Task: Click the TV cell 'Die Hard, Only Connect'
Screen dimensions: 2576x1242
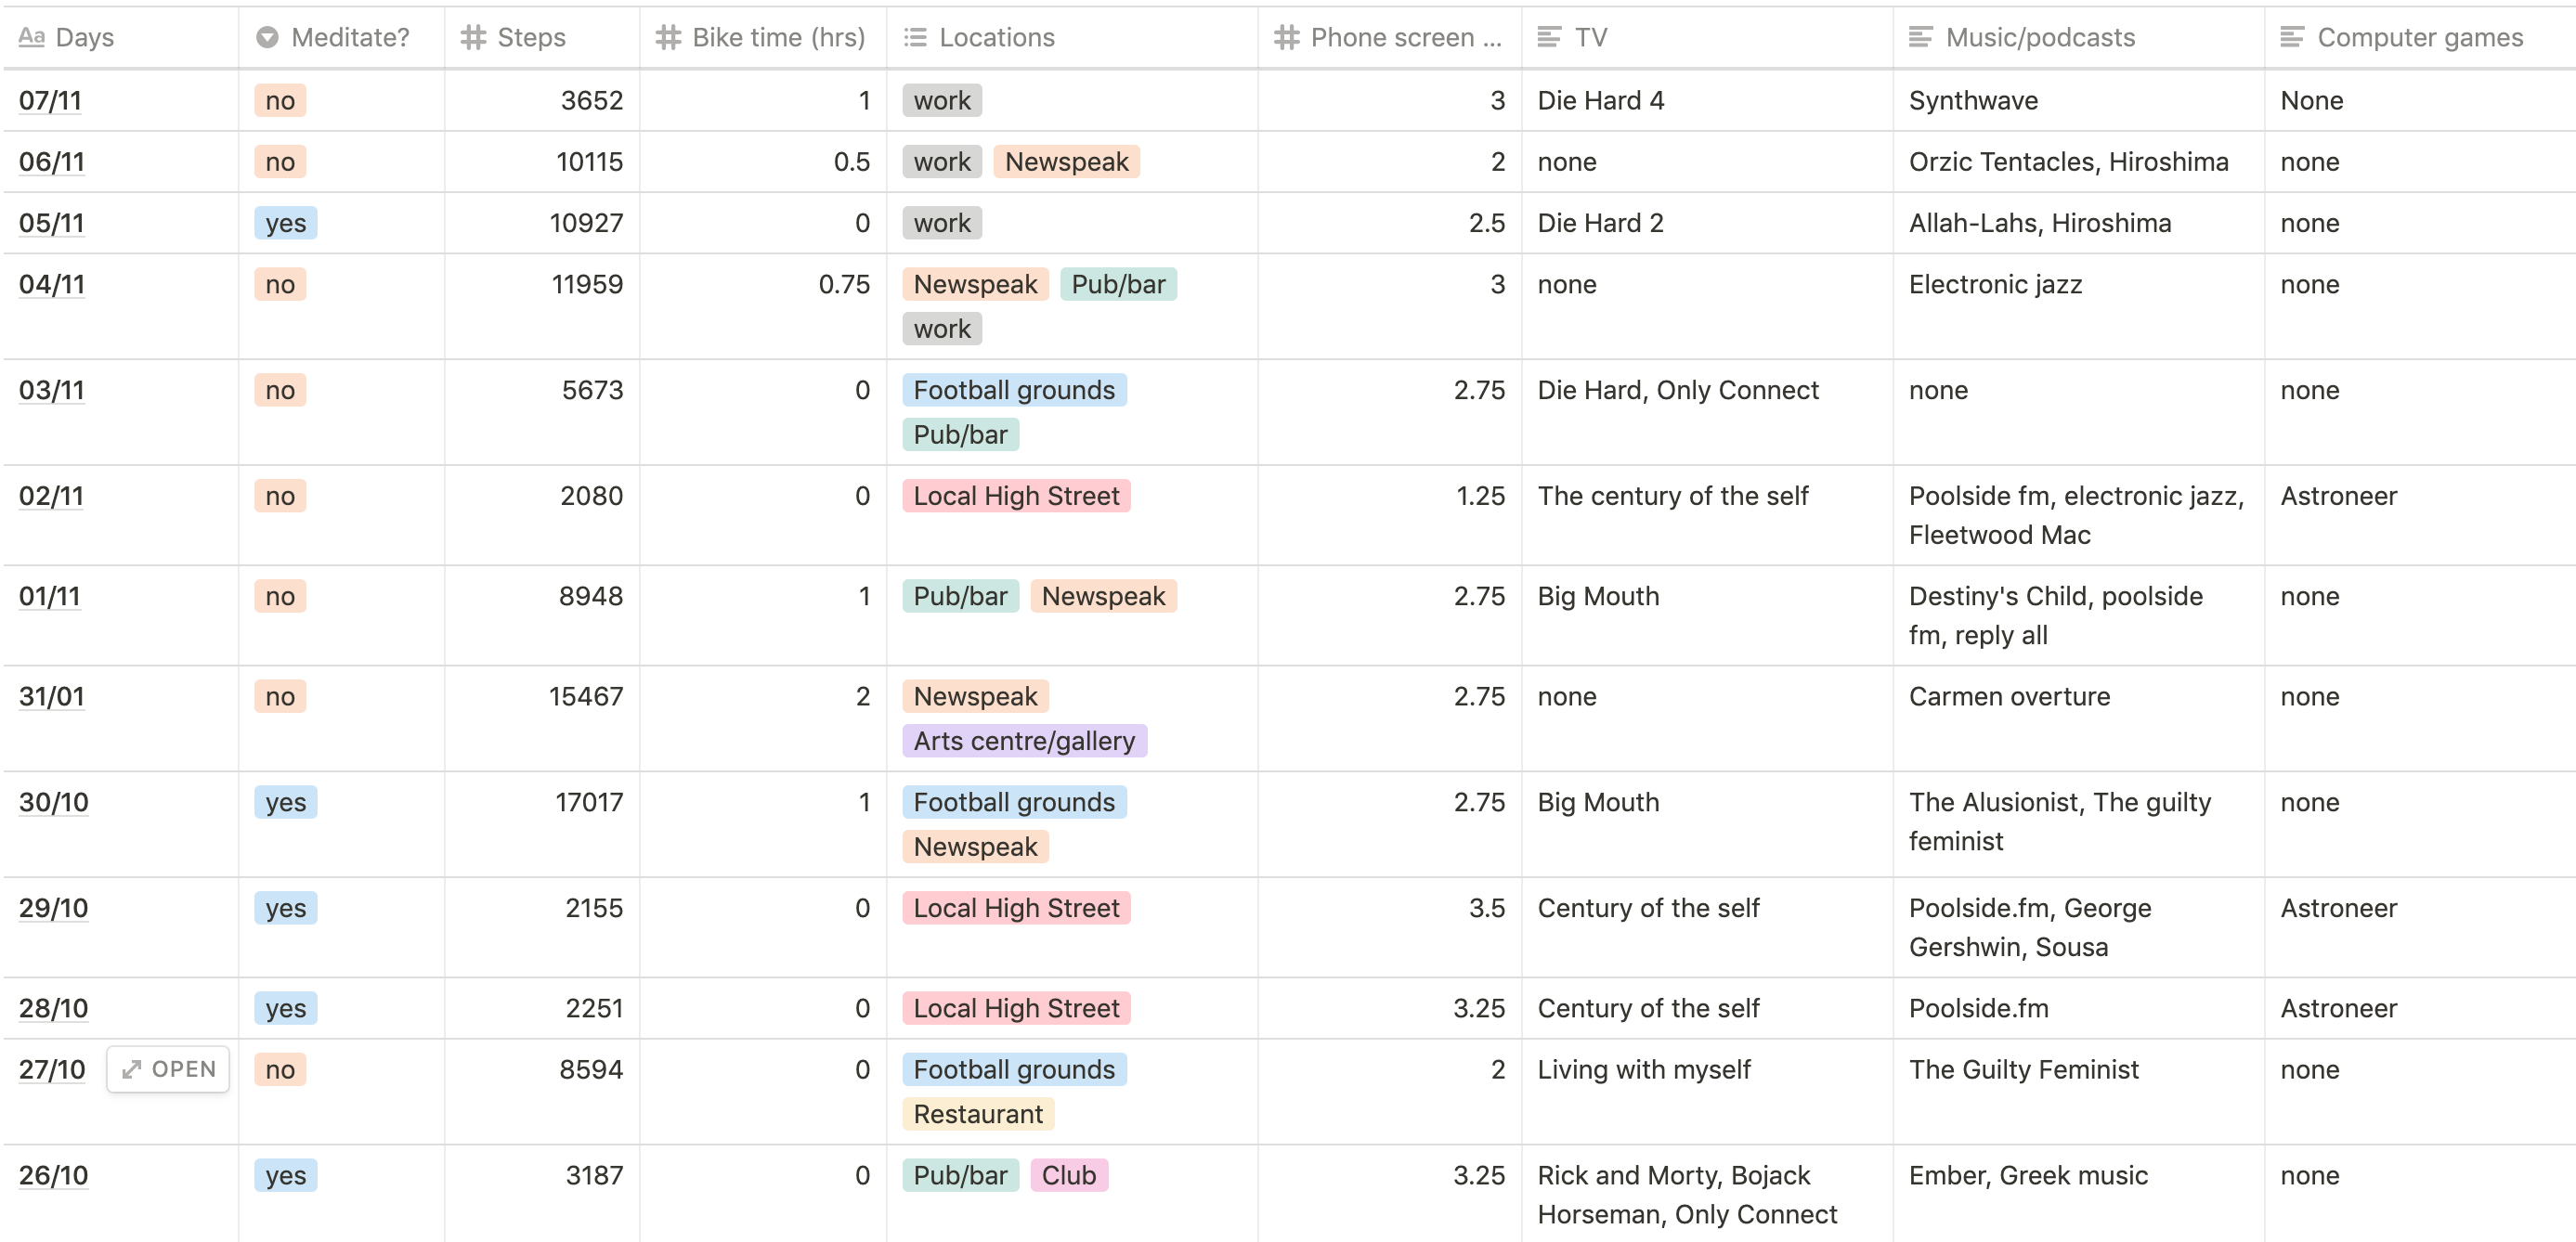Action: click(x=1707, y=413)
